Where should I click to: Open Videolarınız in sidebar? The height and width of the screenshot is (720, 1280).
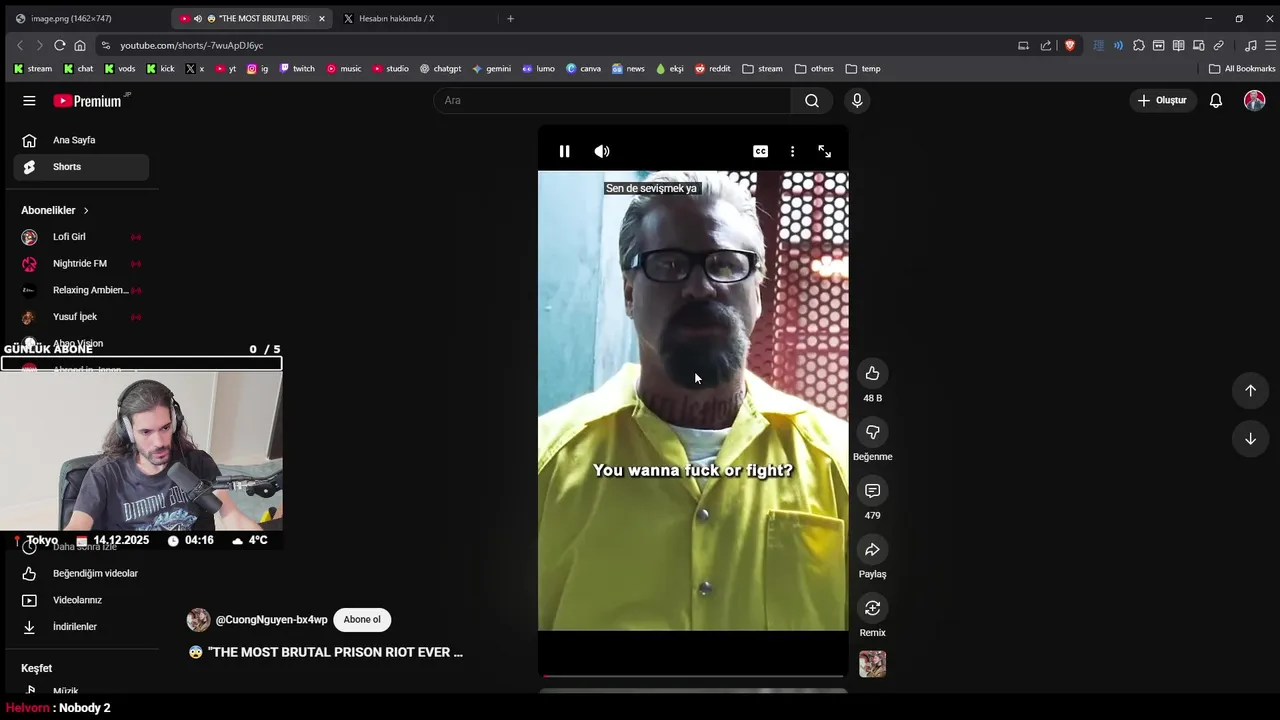pyautogui.click(x=81, y=600)
